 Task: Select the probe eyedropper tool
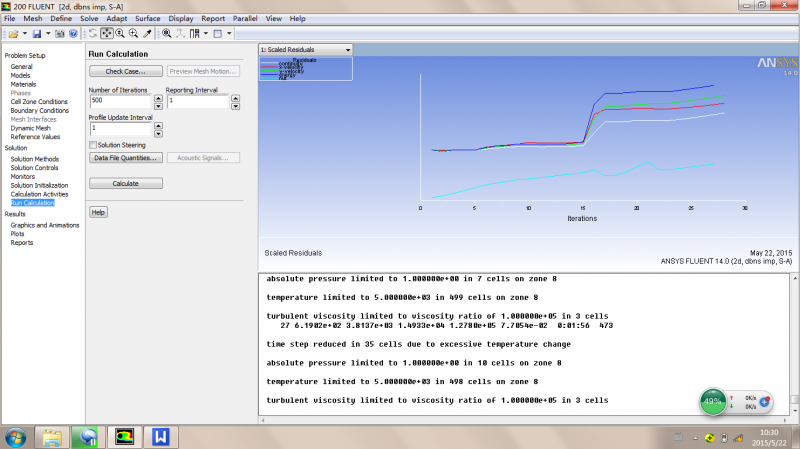147,34
